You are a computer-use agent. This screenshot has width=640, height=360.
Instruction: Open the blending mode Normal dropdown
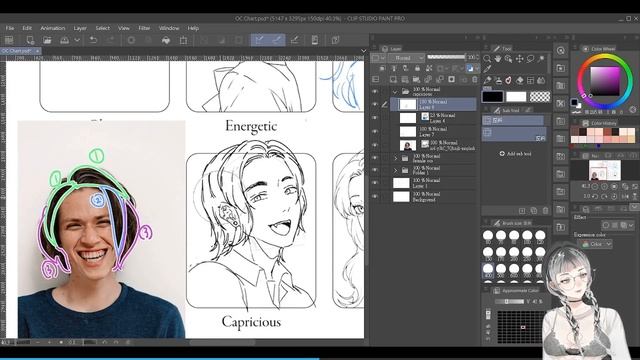[x=406, y=58]
